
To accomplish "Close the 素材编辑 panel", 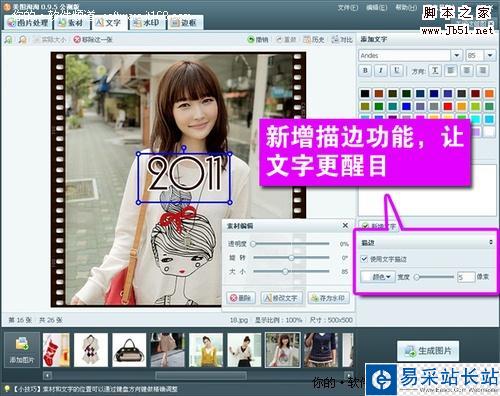I will click(x=345, y=226).
